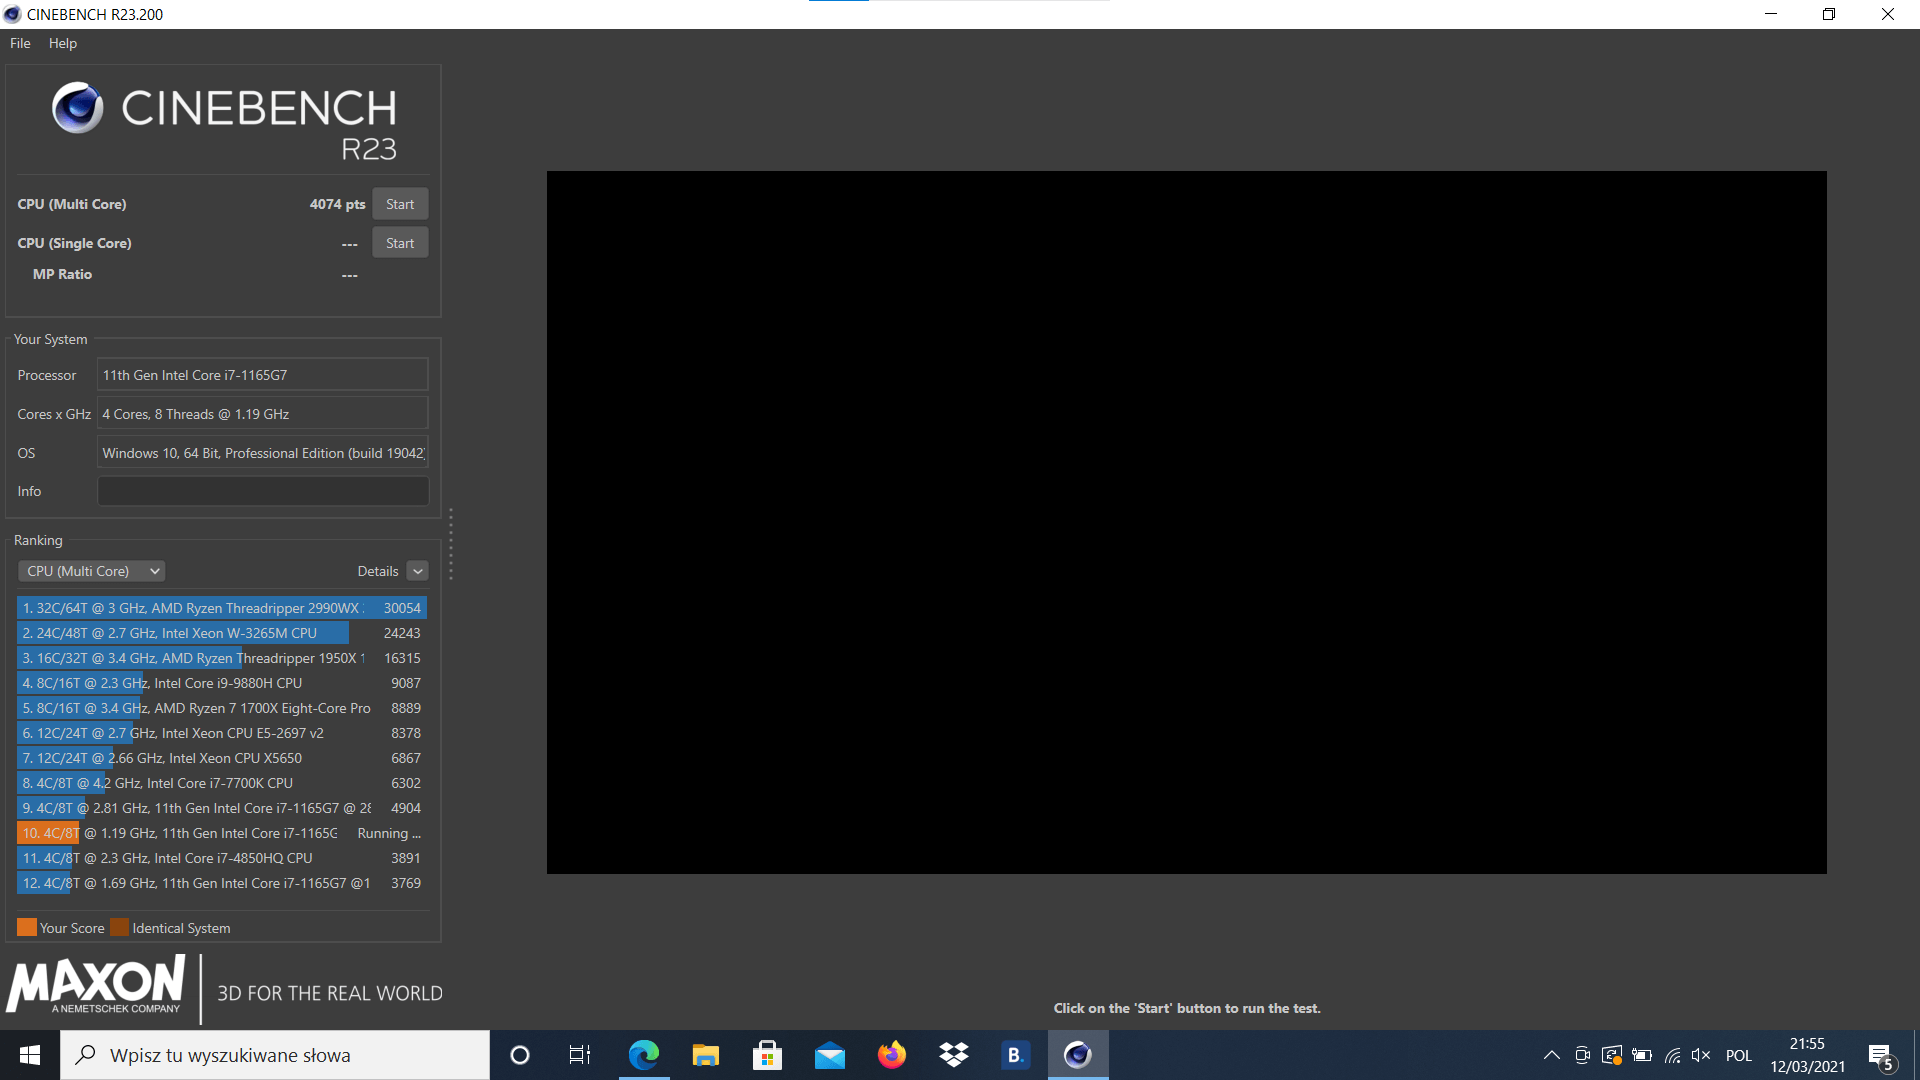
Task: Click the orange Your Score color swatch
Action: 26,927
